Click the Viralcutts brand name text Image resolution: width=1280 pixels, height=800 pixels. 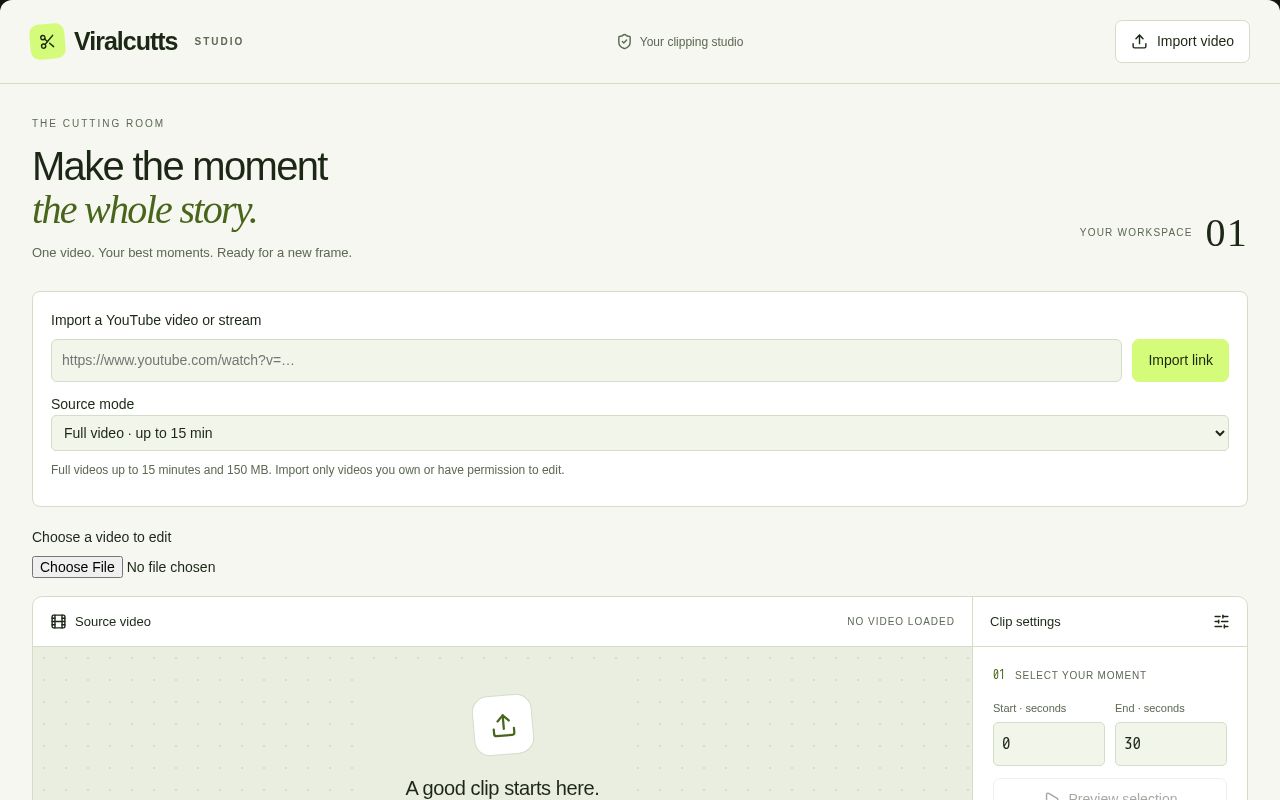click(x=126, y=42)
